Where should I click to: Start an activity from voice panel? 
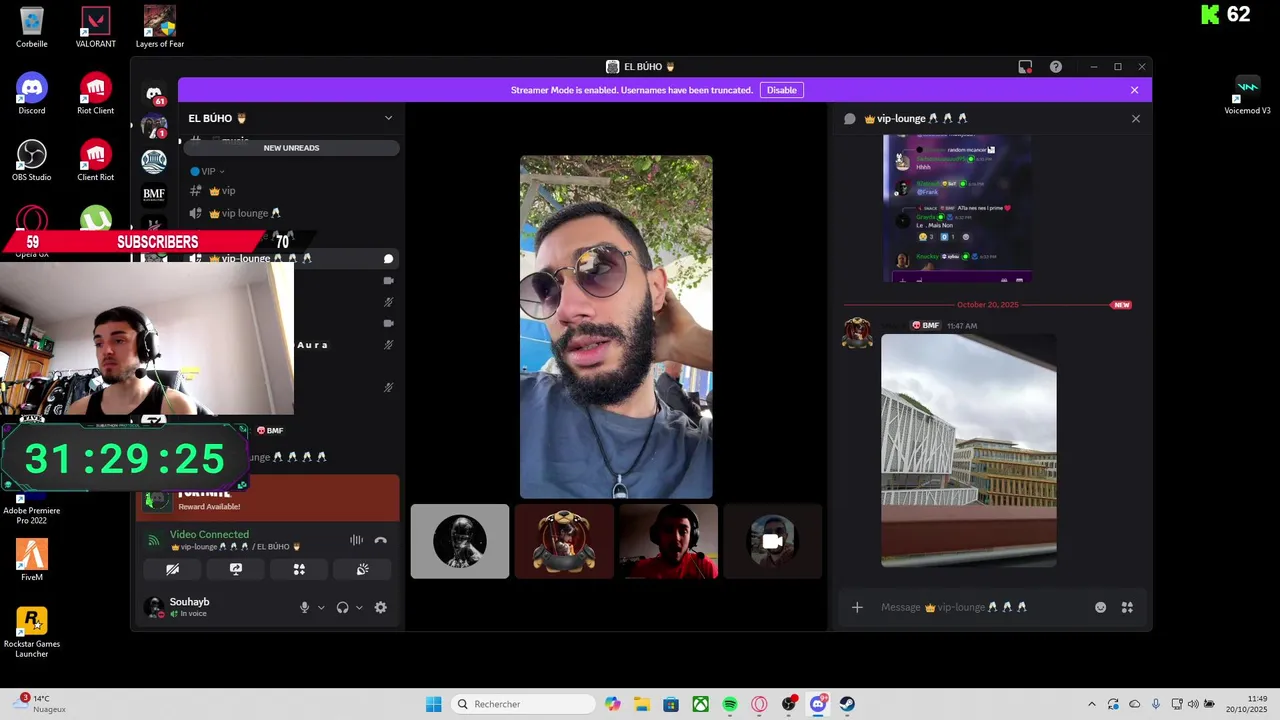coord(299,569)
